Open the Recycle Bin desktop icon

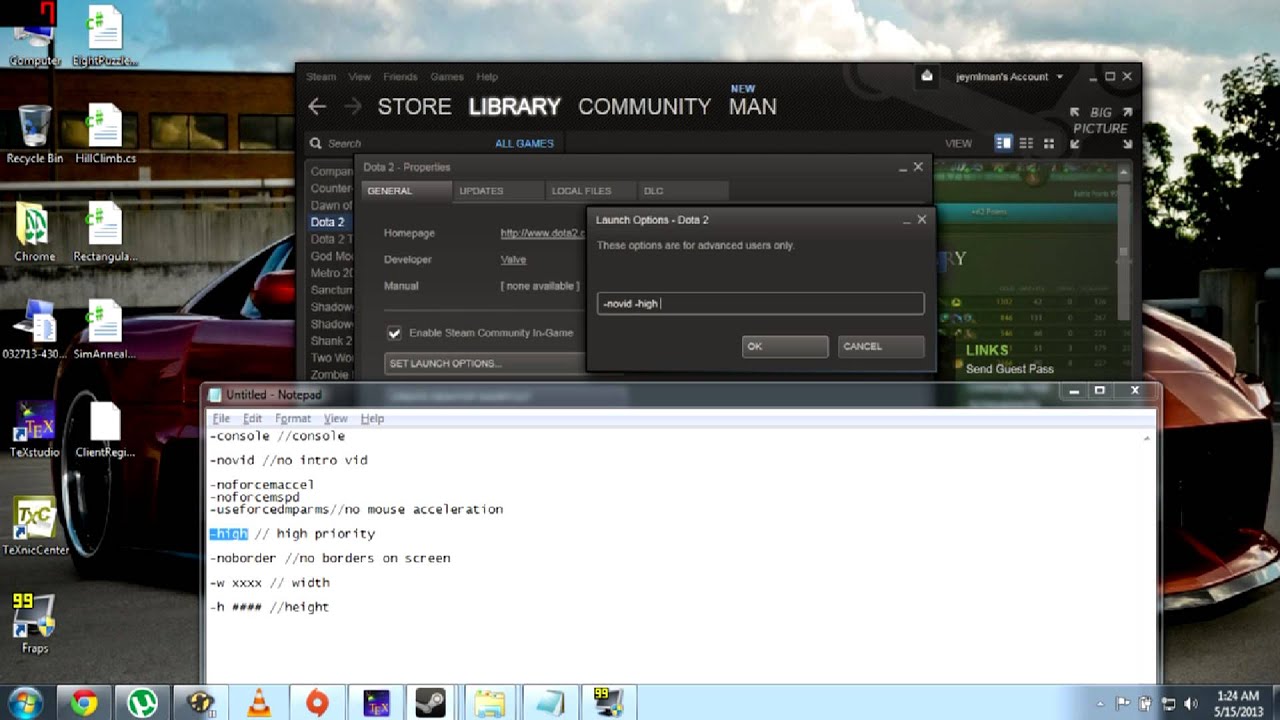34,134
